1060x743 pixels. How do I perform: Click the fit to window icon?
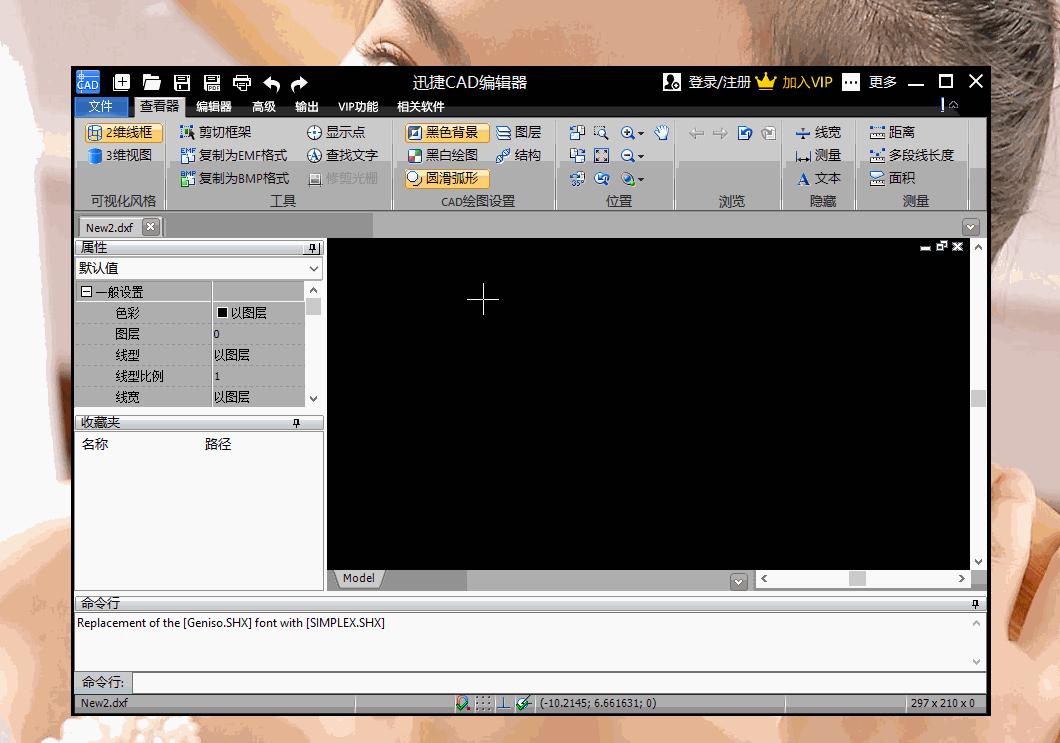pyautogui.click(x=601, y=155)
